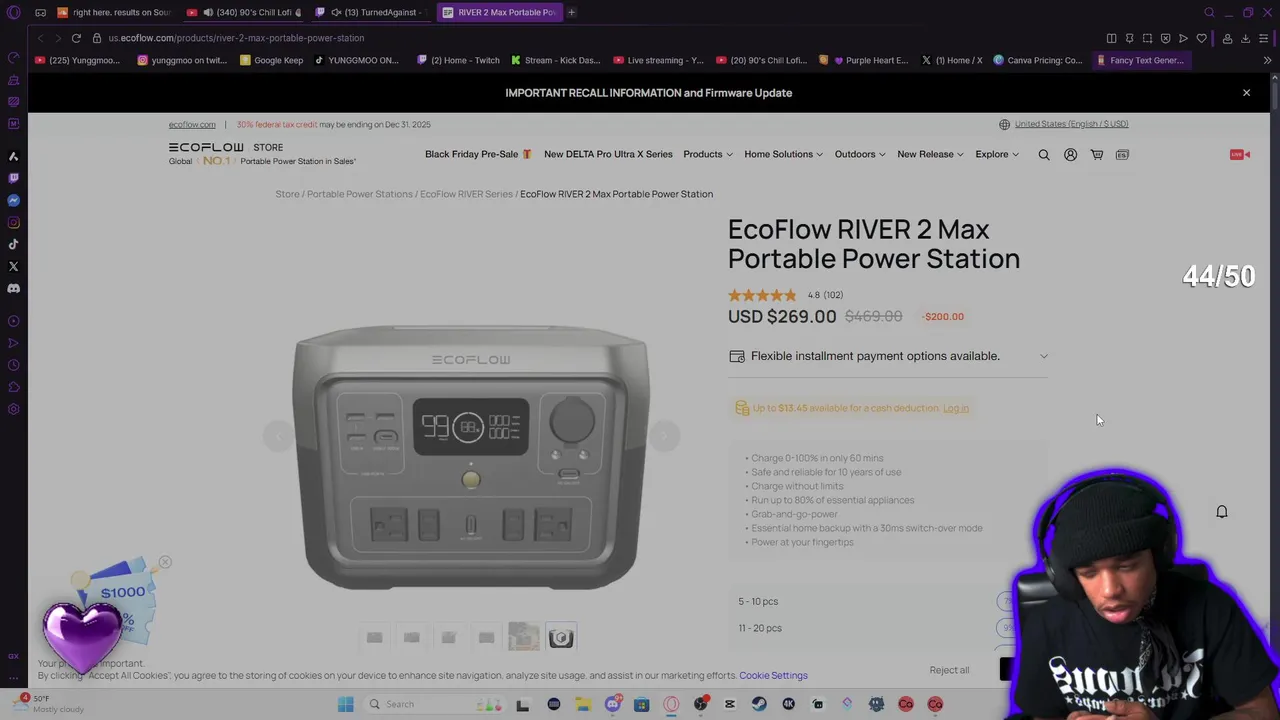Open the Google Keep bookmark
The width and height of the screenshot is (1280, 720).
click(x=271, y=60)
